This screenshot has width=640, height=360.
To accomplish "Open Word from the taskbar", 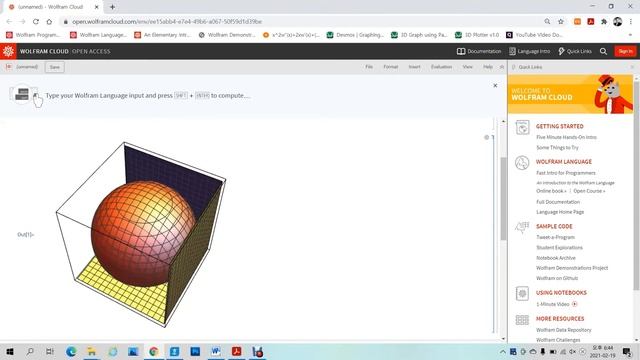I will point(216,351).
